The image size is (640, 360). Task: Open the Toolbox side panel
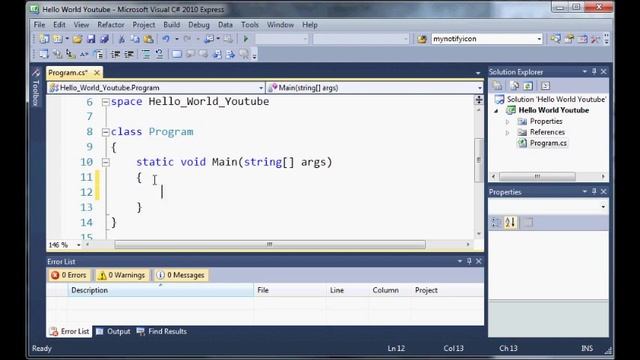[36, 87]
